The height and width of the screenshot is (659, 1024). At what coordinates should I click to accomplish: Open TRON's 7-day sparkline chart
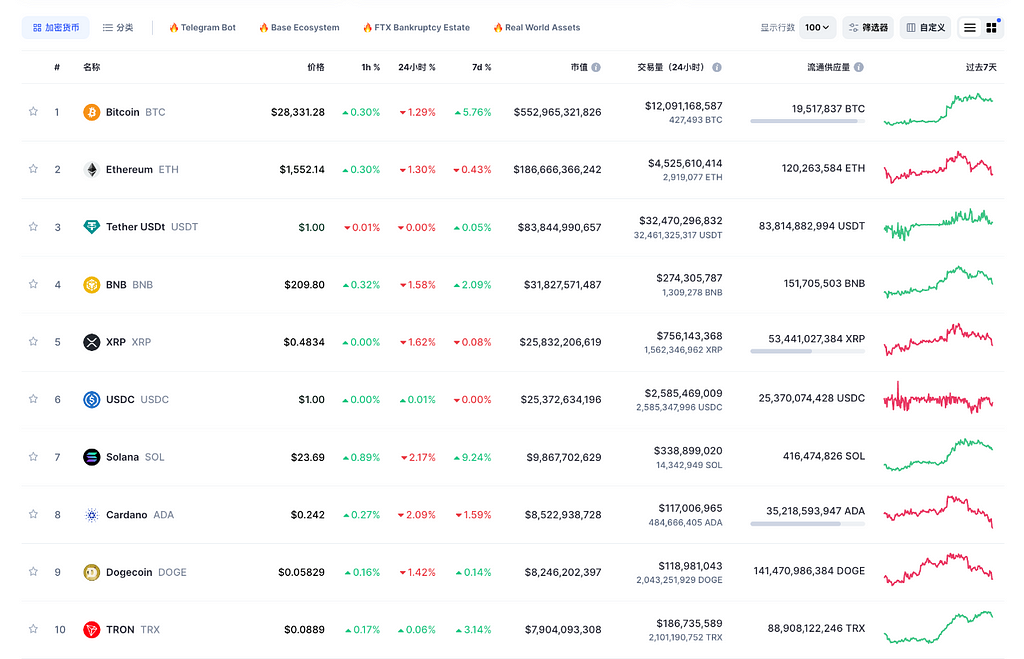click(938, 627)
